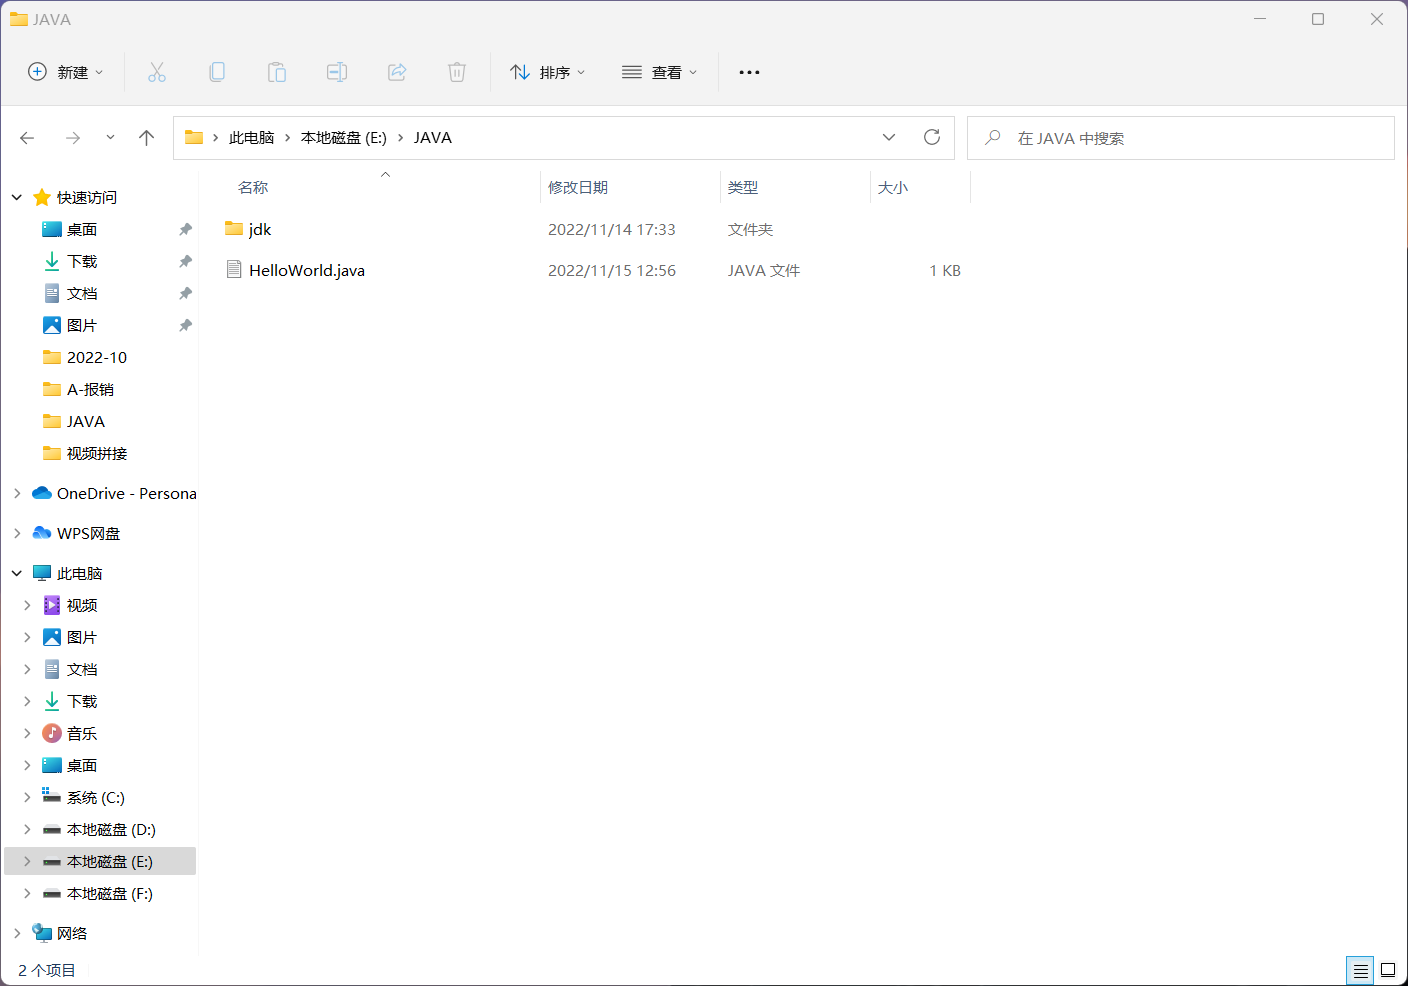Viewport: 1408px width, 986px height.
Task: Click the Copy icon in toolbar
Action: pos(217,72)
